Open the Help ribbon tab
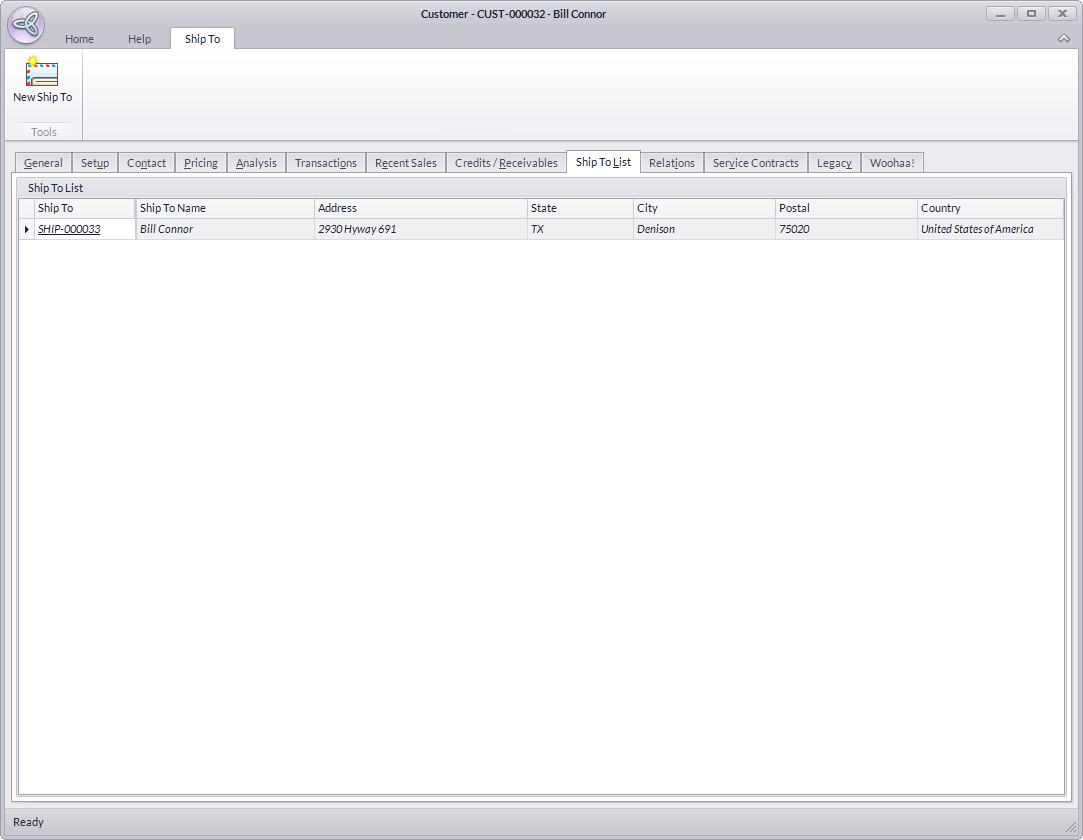The height and width of the screenshot is (840, 1083). pyautogui.click(x=140, y=39)
